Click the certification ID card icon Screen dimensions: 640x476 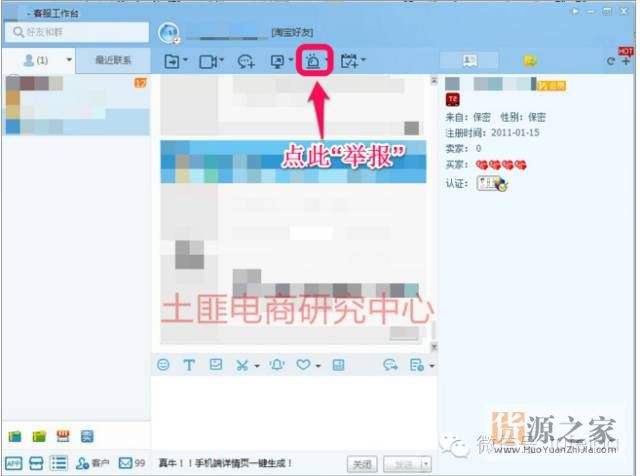(x=491, y=184)
